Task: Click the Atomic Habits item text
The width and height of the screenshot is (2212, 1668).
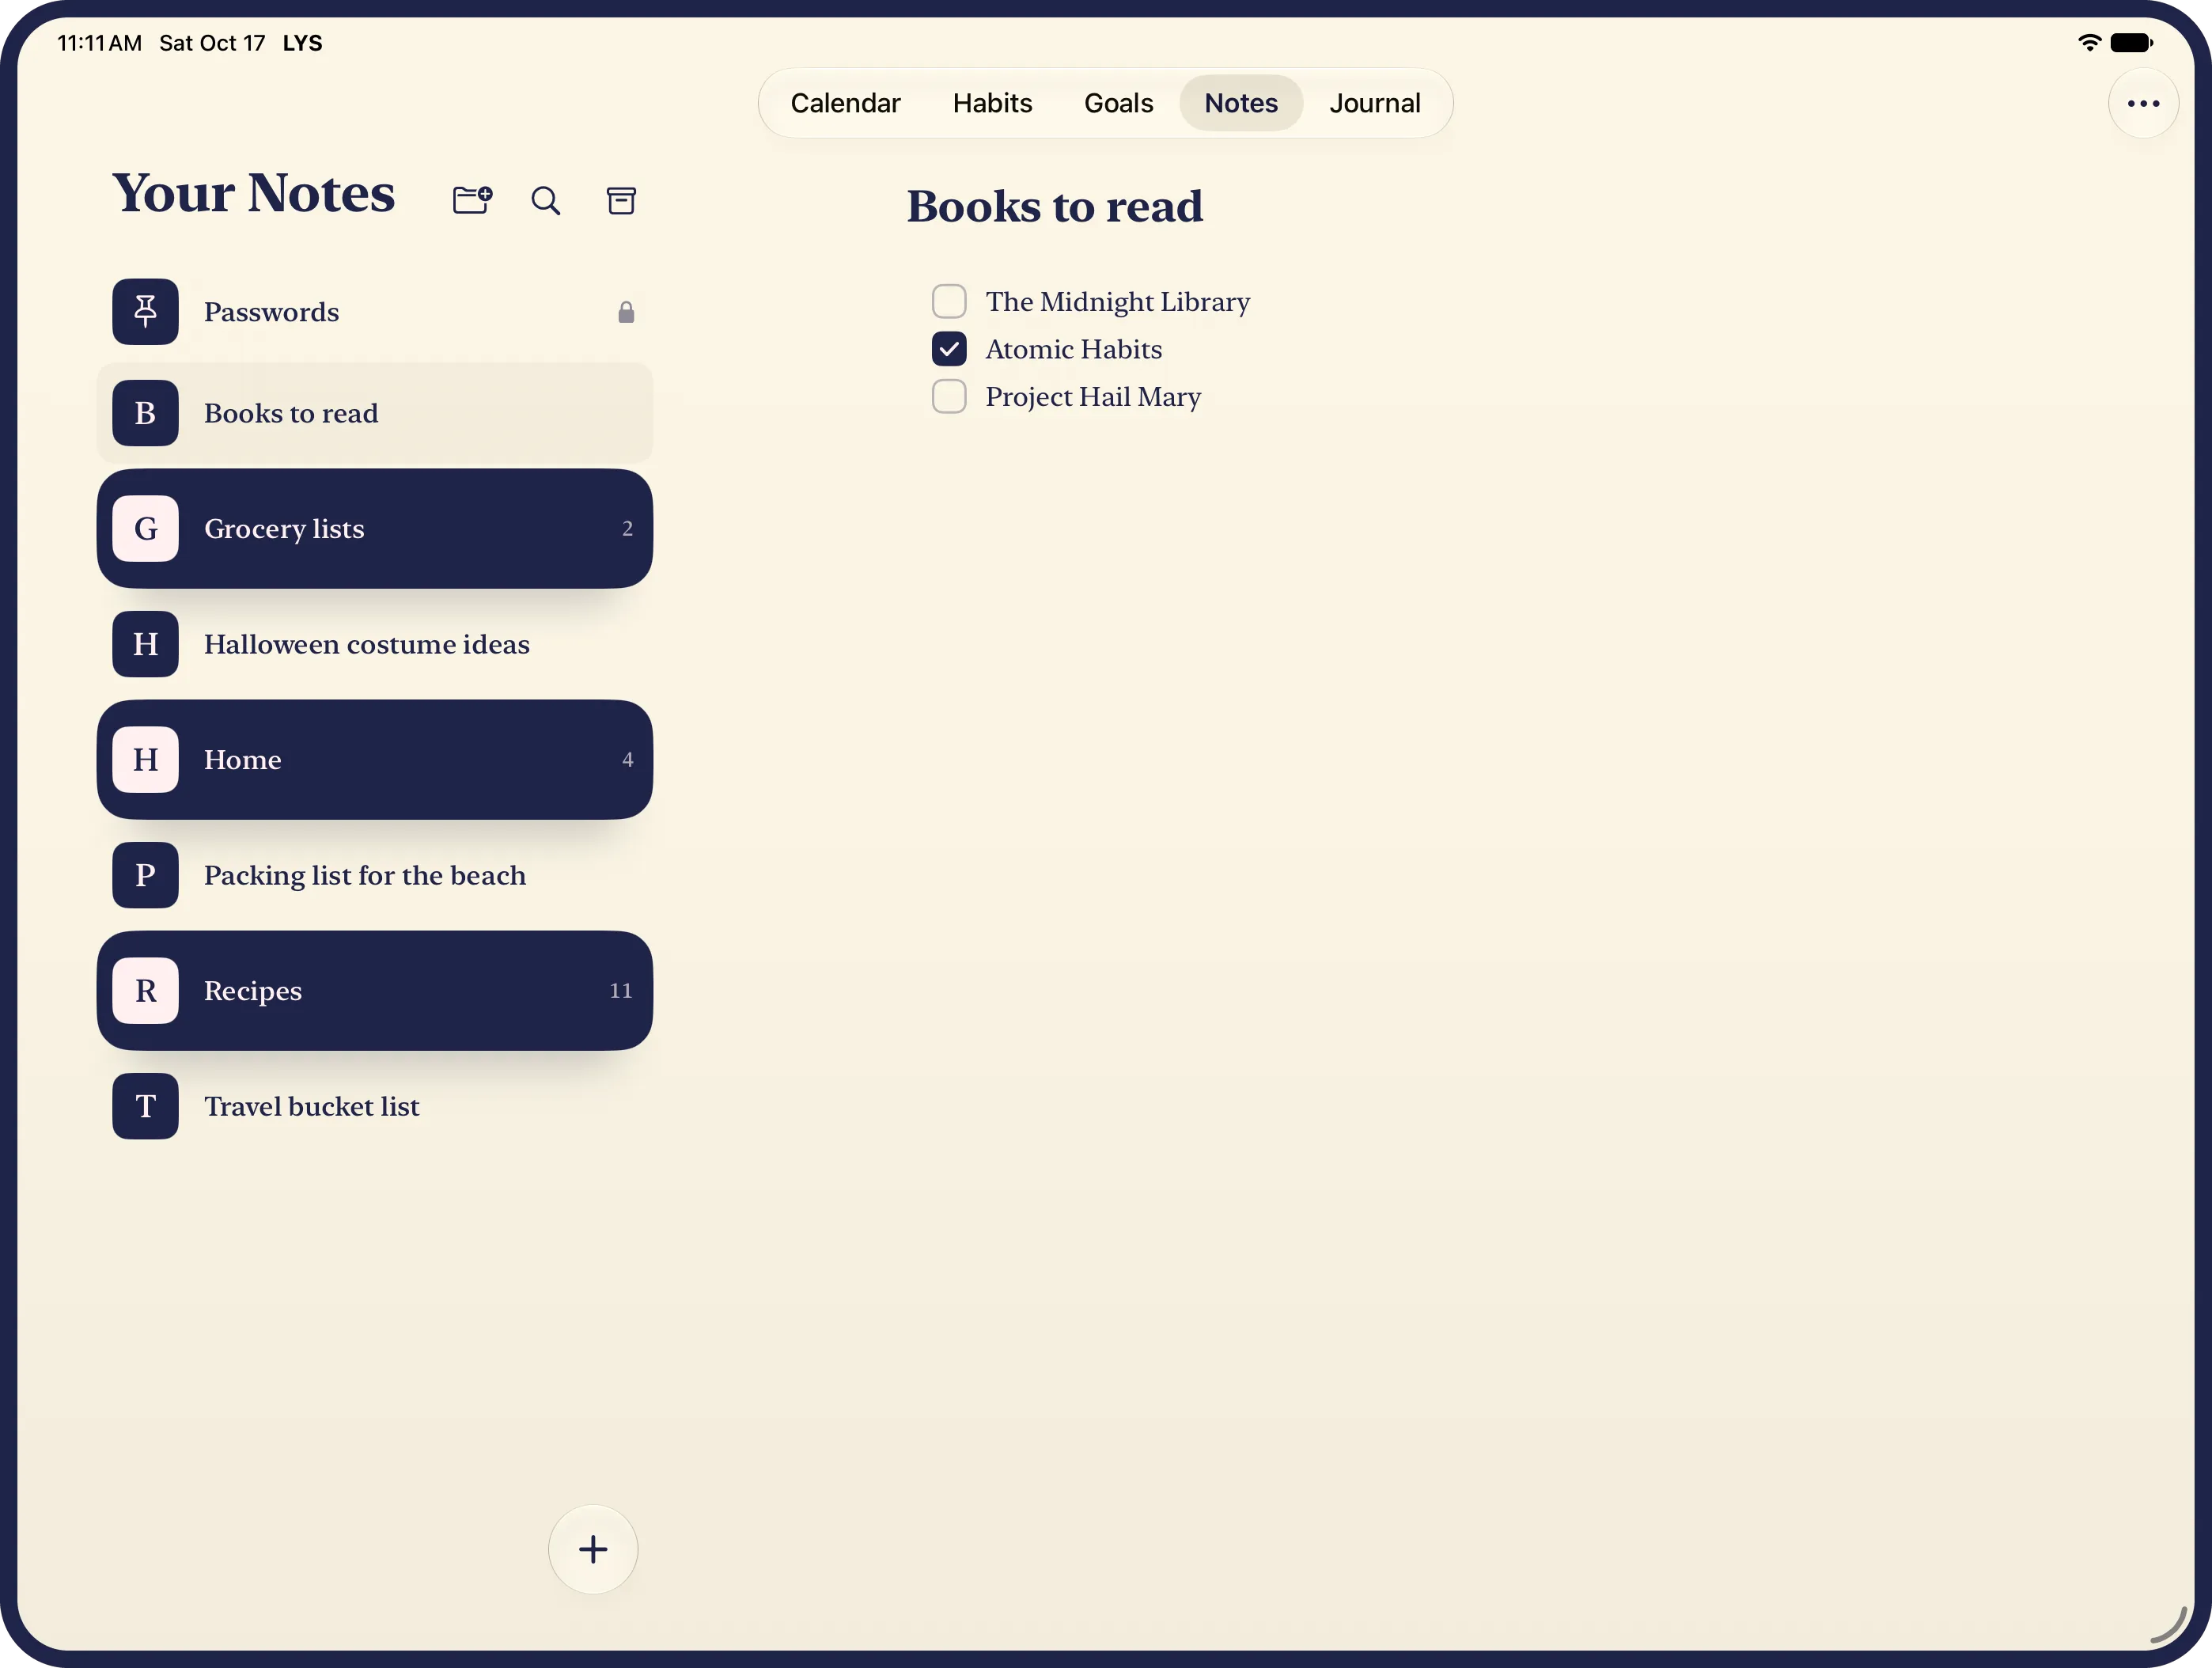Action: pyautogui.click(x=1073, y=348)
